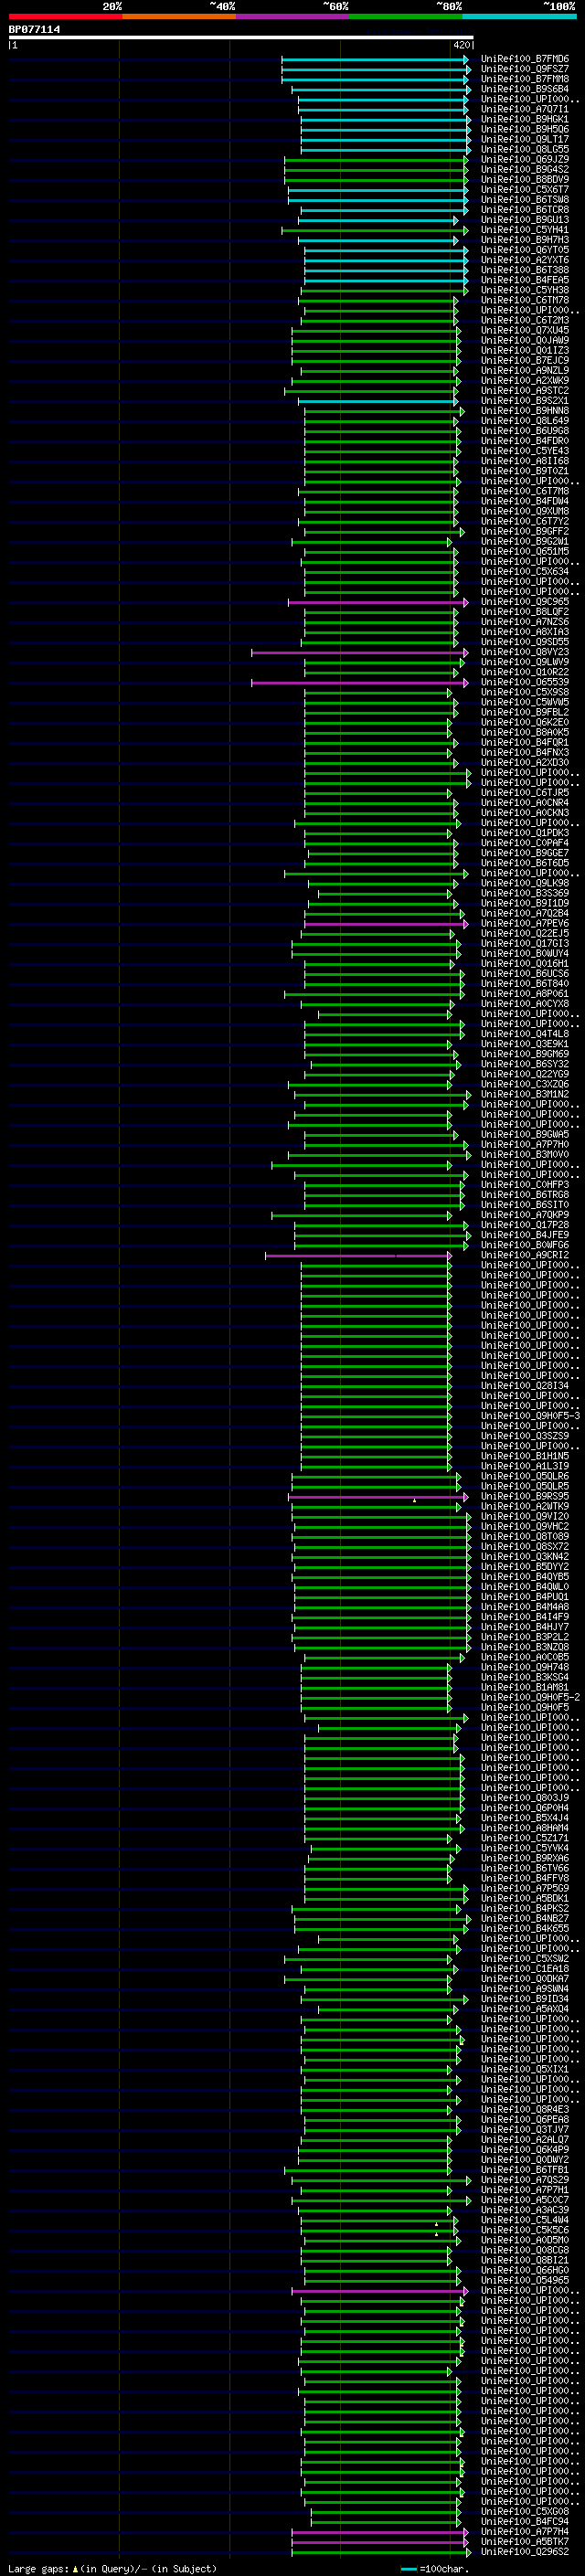Open hit UniRef100_Q10R22
Viewport: 585px width, 2576px height.
(x=525, y=672)
